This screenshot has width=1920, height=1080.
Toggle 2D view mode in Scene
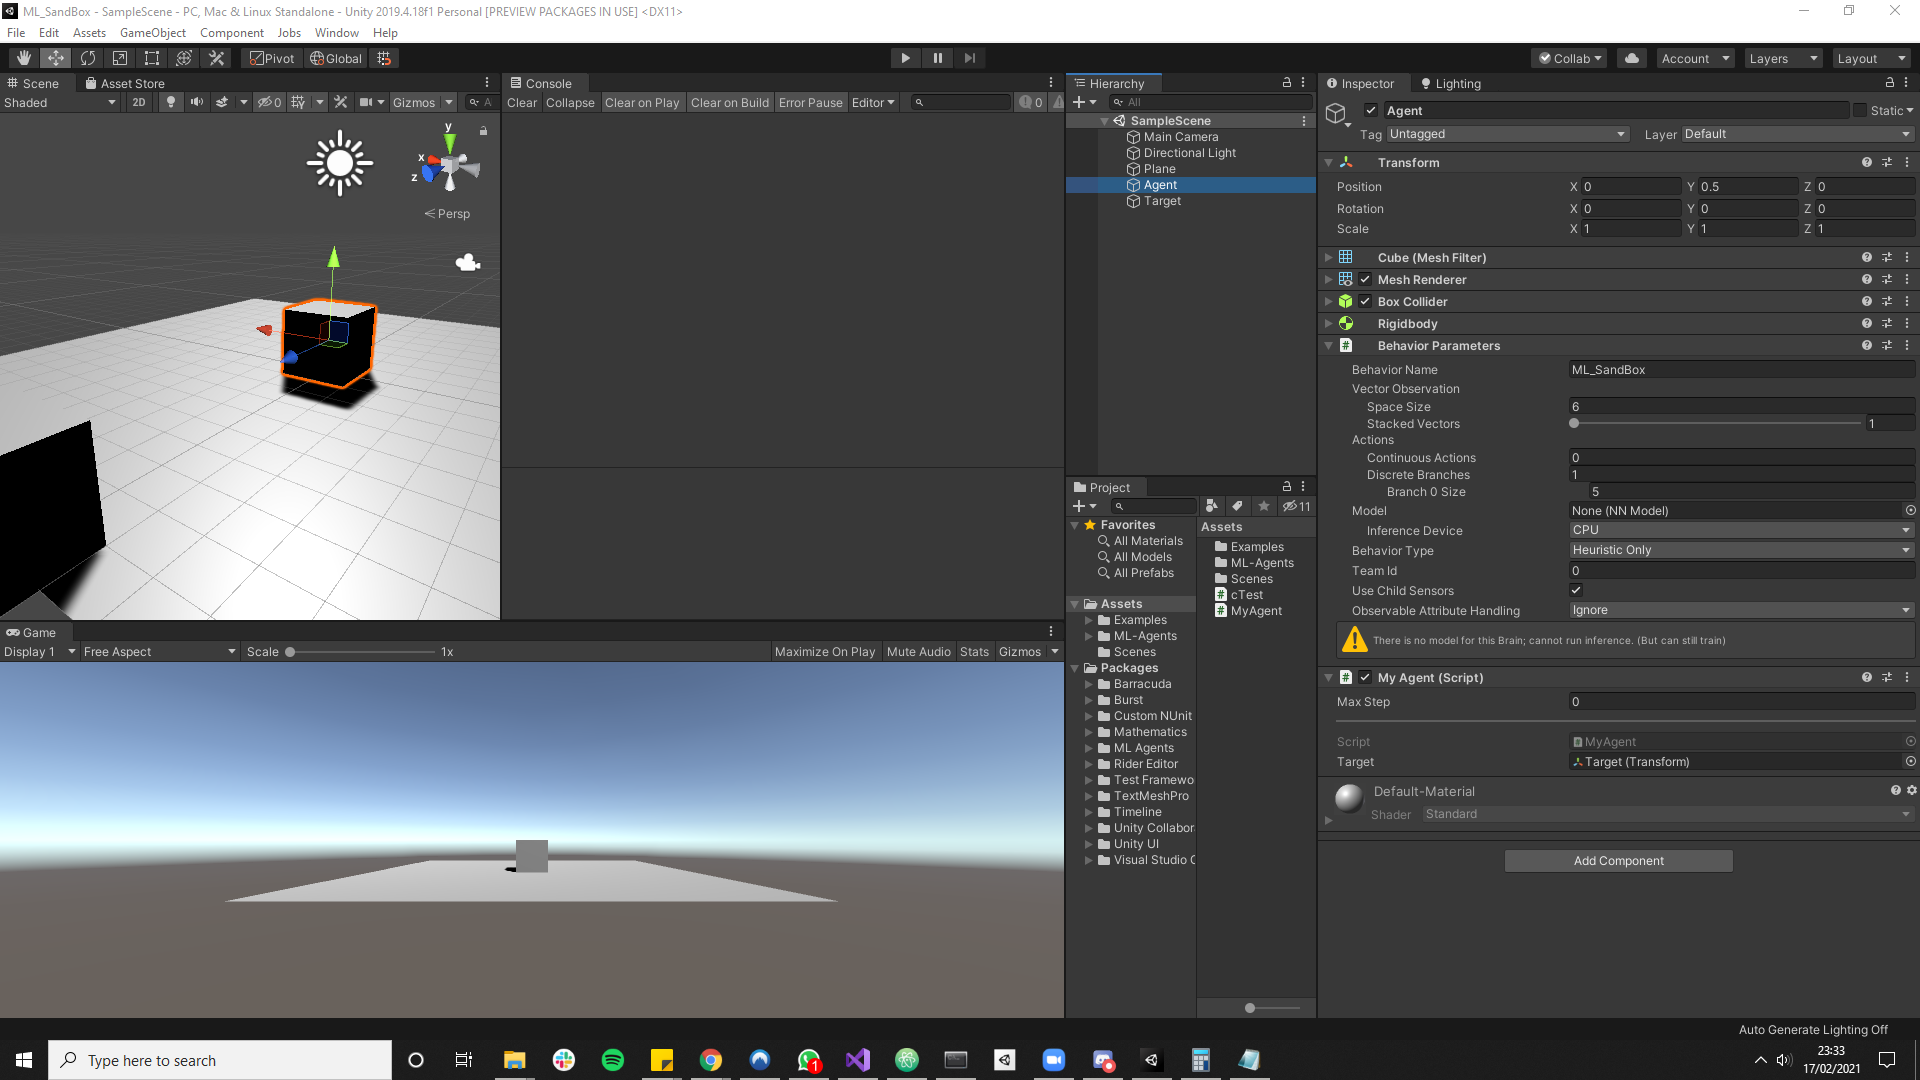coord(139,102)
